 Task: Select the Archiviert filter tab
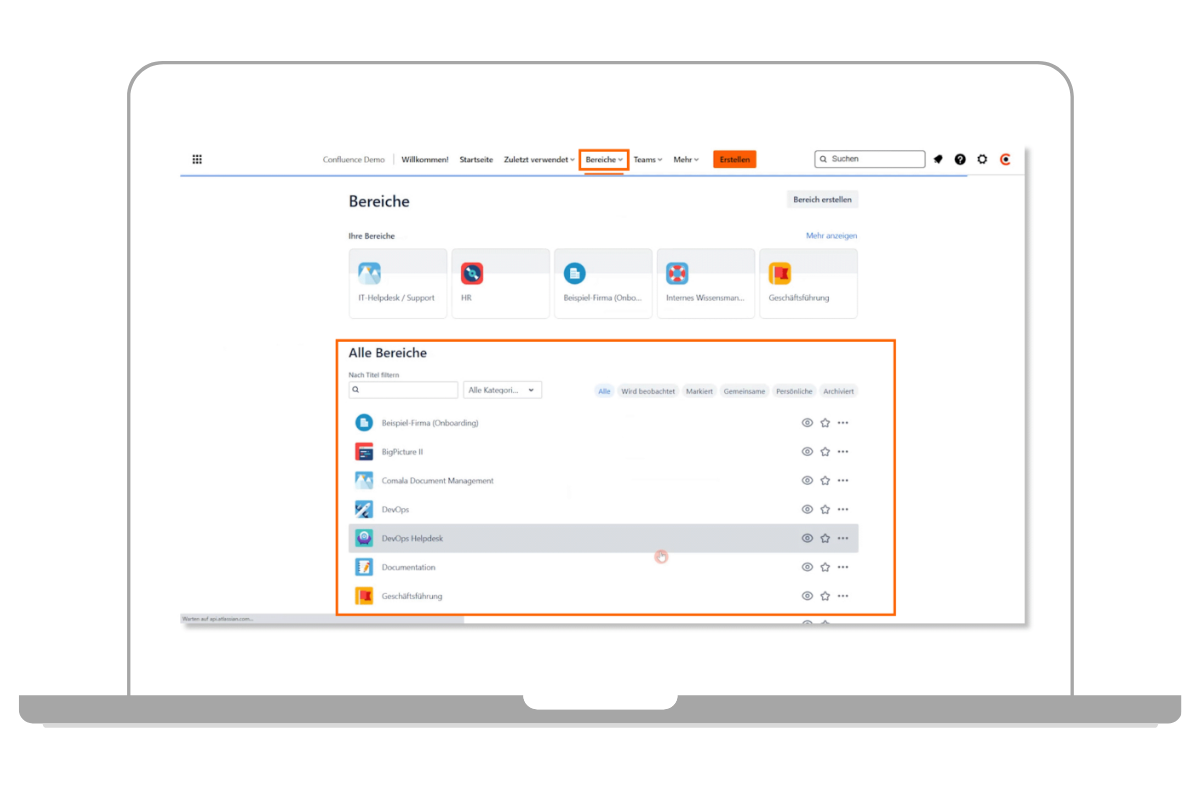point(838,391)
